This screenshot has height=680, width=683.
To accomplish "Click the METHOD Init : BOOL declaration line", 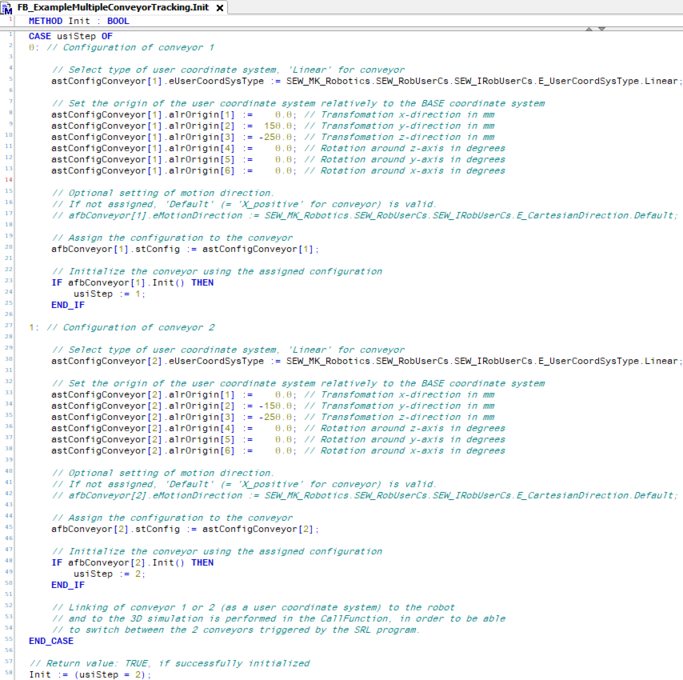I will click(78, 20).
